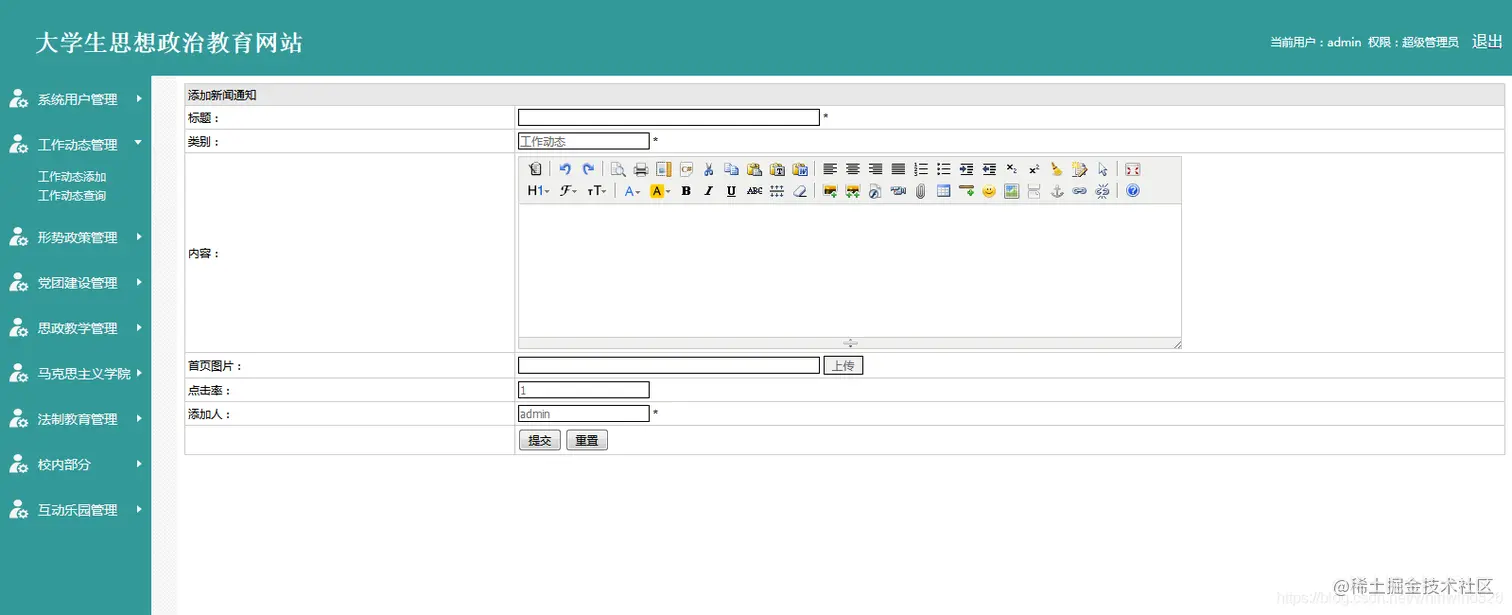Click the Paste clipboard icon

point(754,169)
